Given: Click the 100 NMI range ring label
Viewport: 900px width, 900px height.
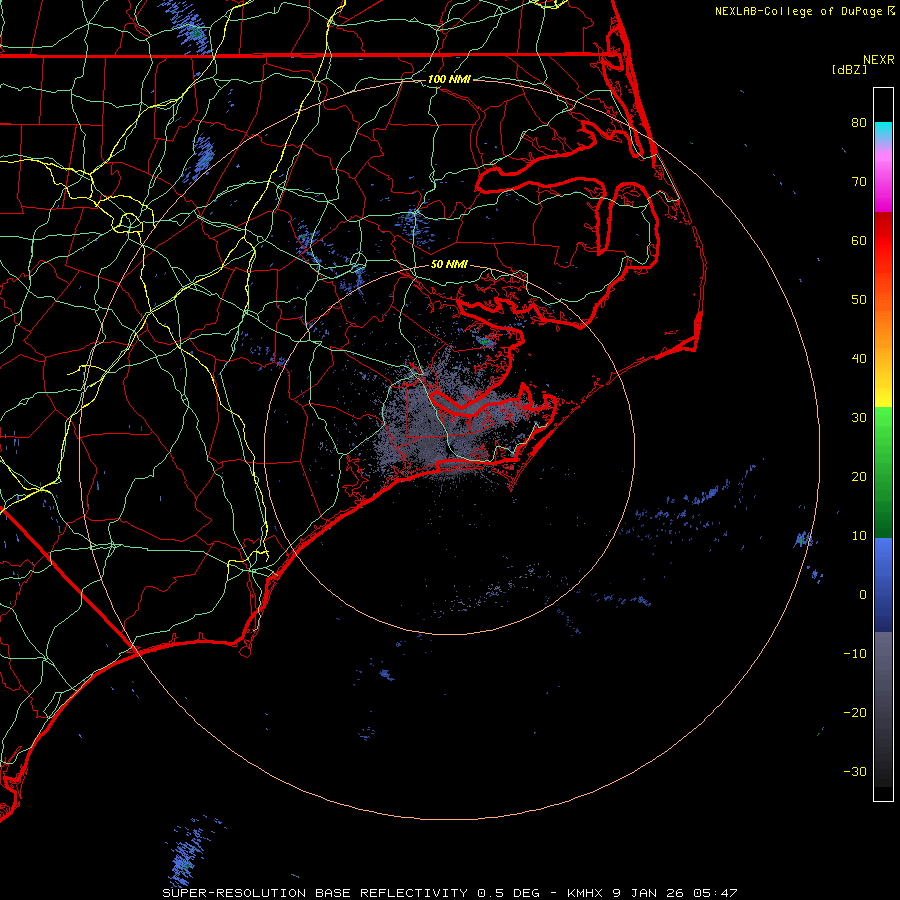Looking at the screenshot, I should click(x=449, y=79).
